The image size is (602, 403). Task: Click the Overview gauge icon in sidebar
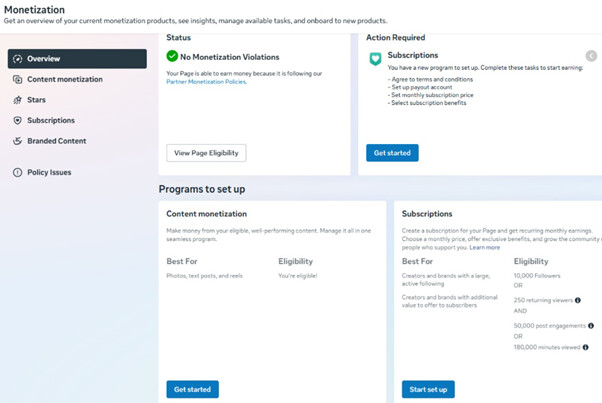[x=17, y=59]
